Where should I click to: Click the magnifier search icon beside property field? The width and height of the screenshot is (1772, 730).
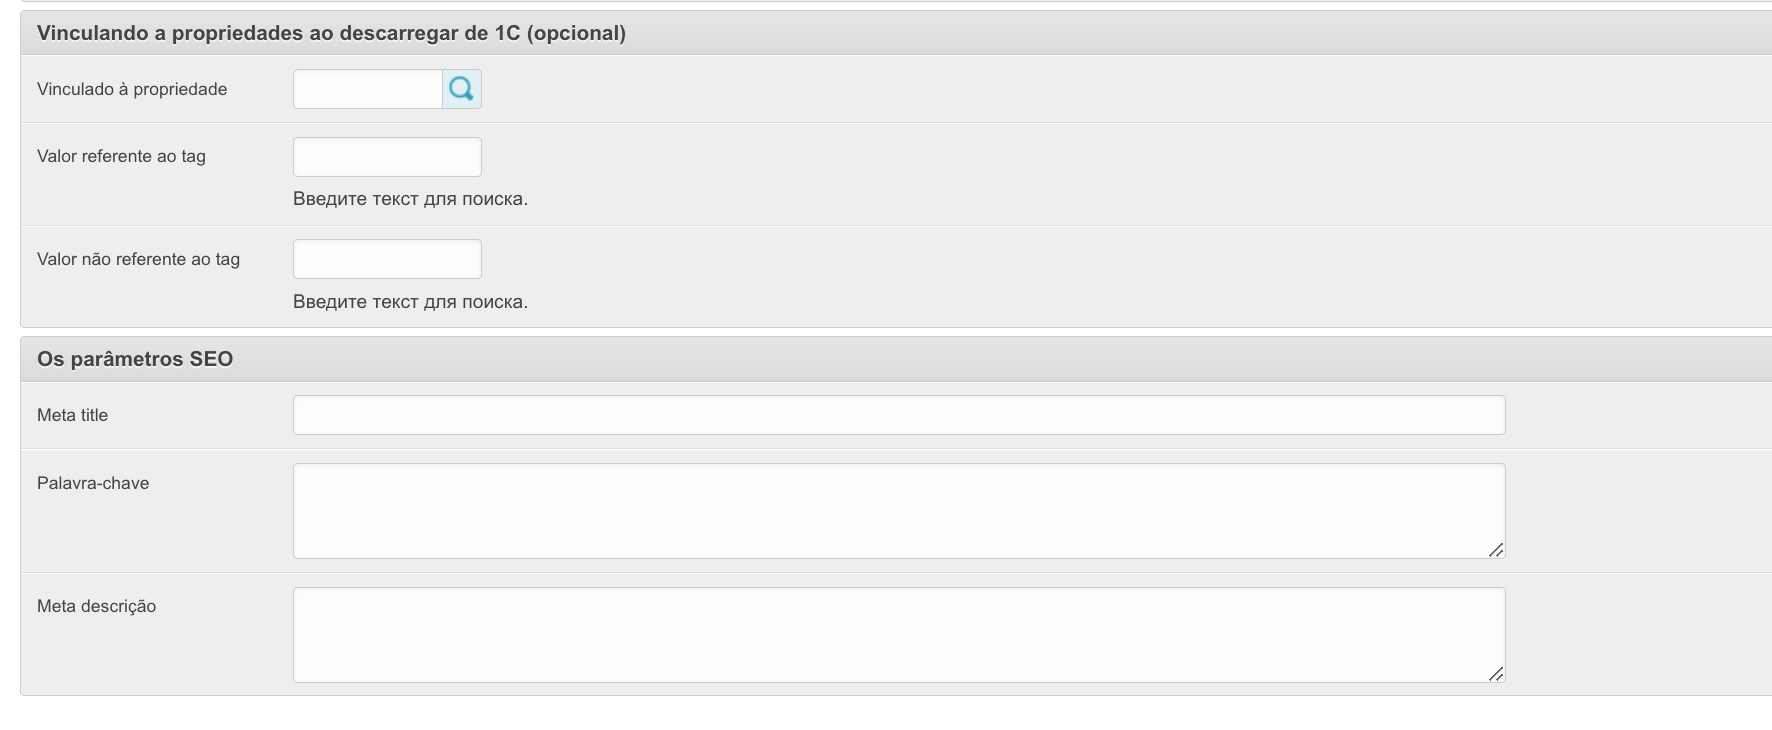461,89
